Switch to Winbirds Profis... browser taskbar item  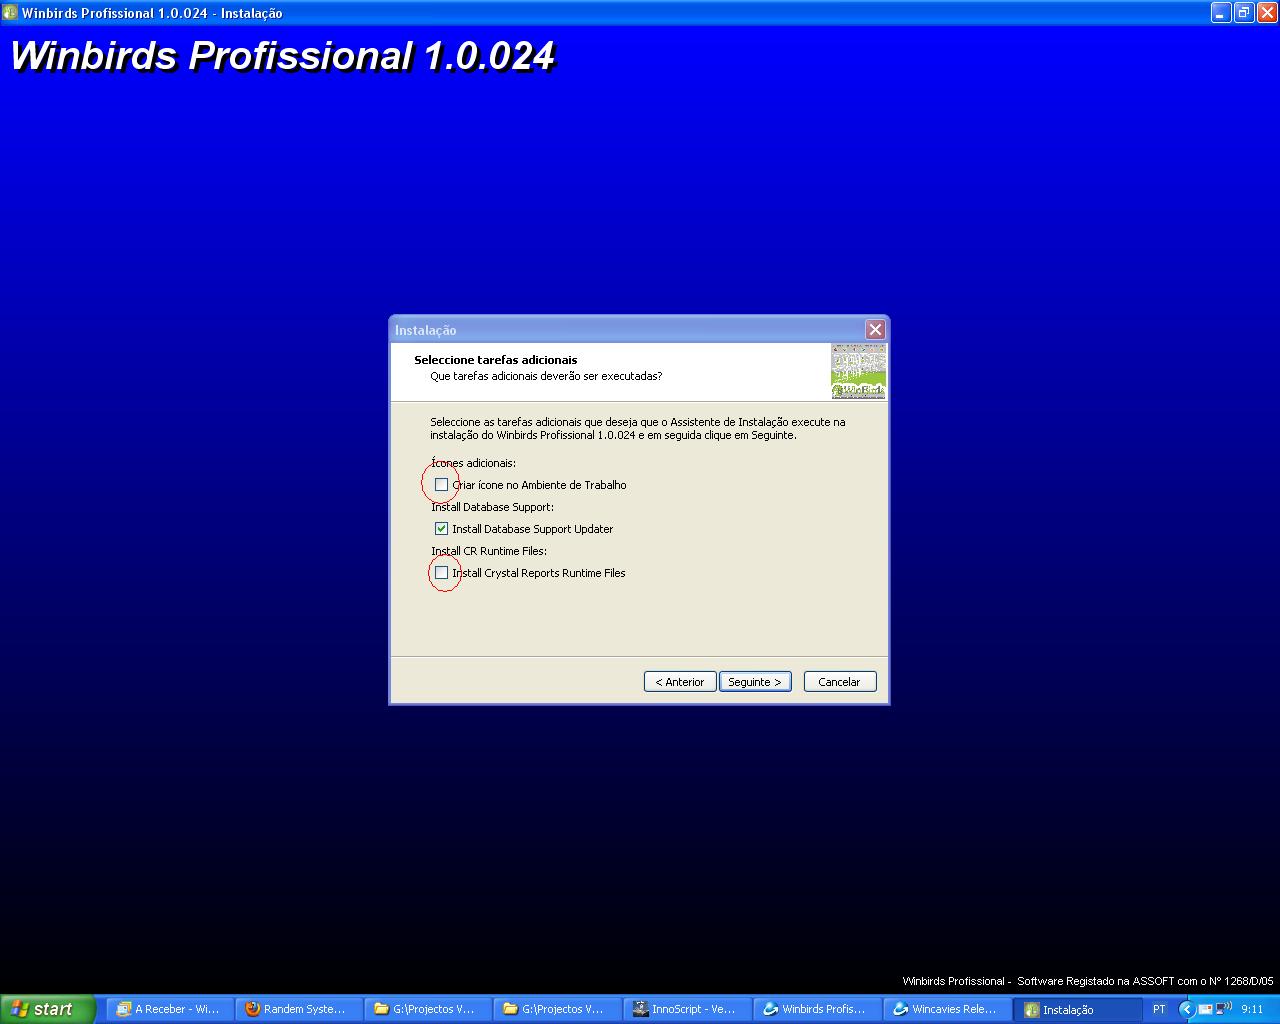pyautogui.click(x=816, y=1009)
